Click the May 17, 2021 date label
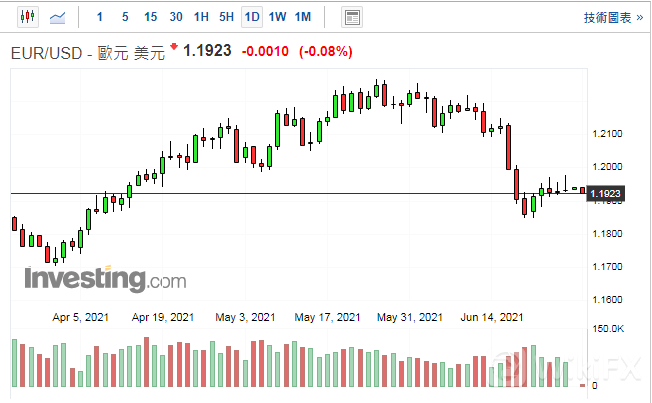Screen dimensions: 652x403 (x=327, y=318)
